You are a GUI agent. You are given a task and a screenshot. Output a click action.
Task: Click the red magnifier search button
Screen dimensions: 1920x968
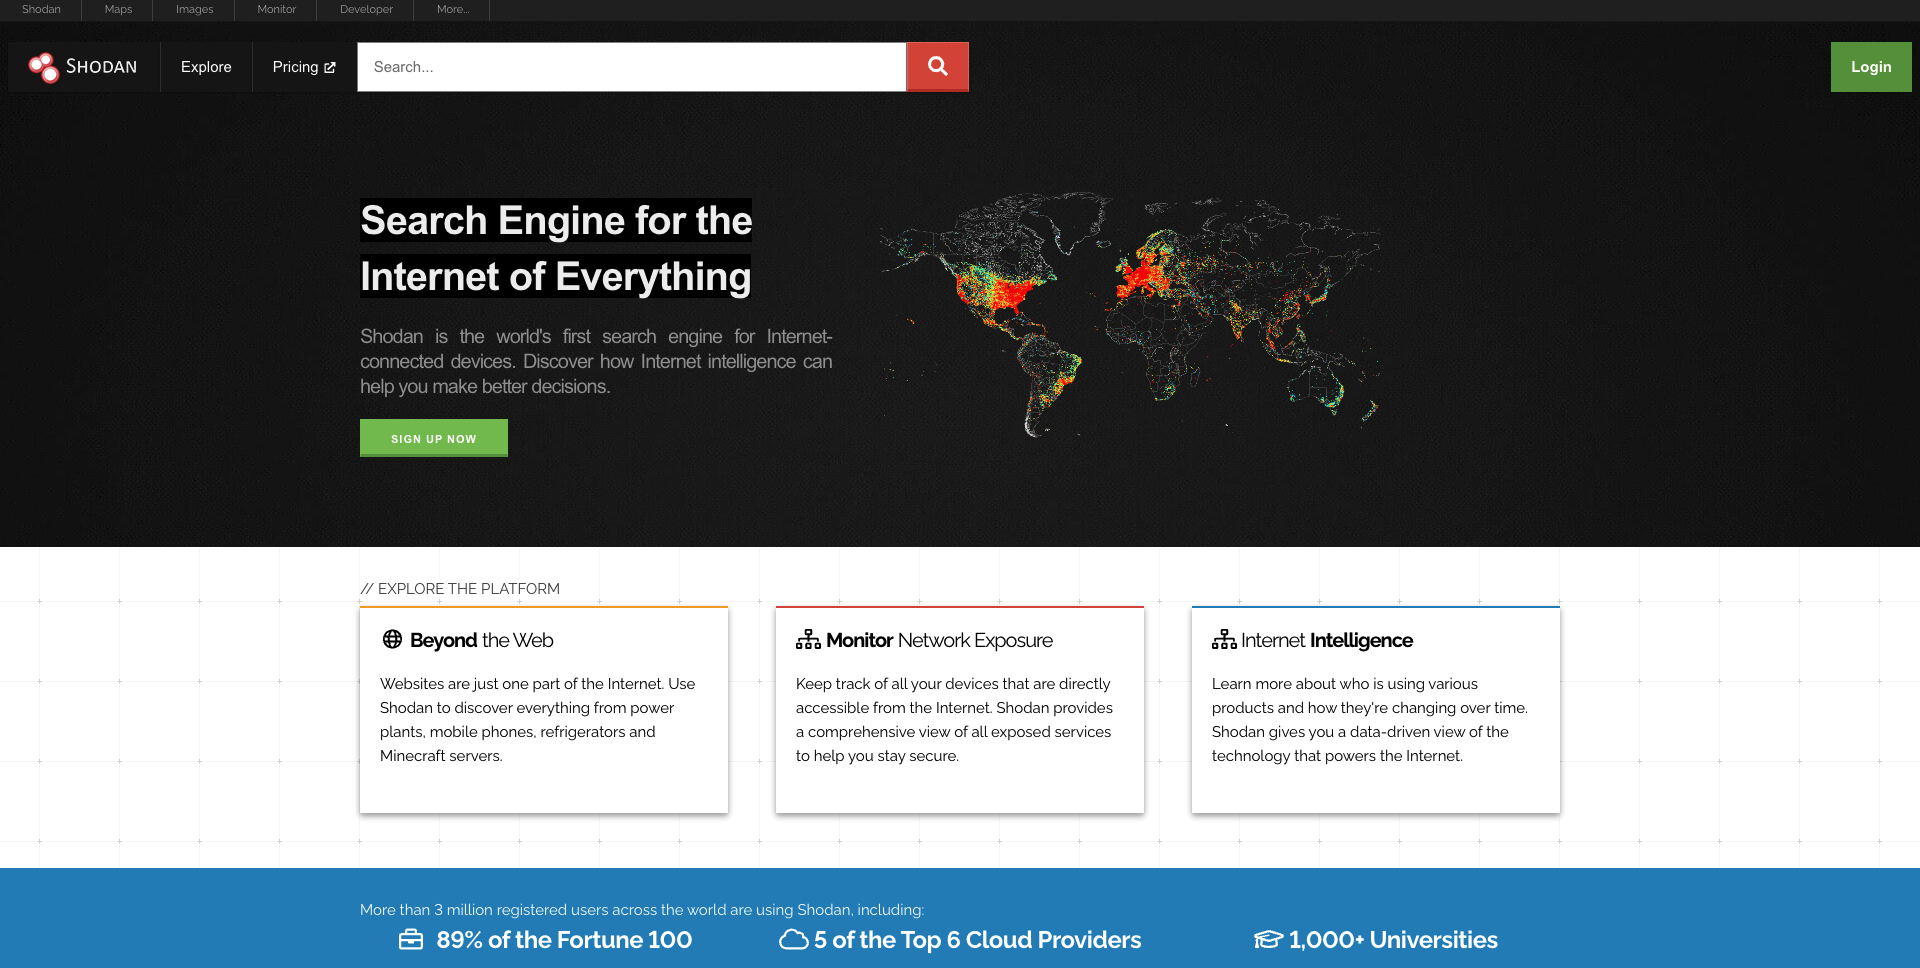point(937,67)
